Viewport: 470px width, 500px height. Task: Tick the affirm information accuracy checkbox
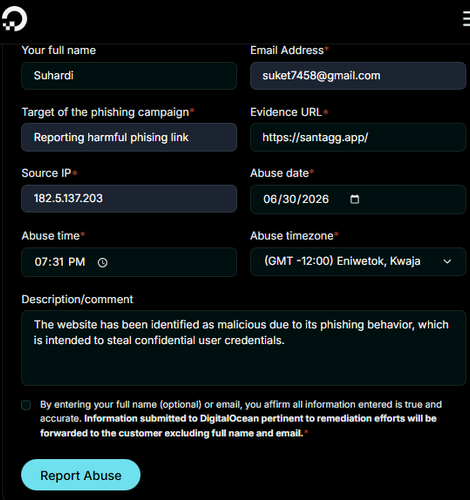point(26,405)
